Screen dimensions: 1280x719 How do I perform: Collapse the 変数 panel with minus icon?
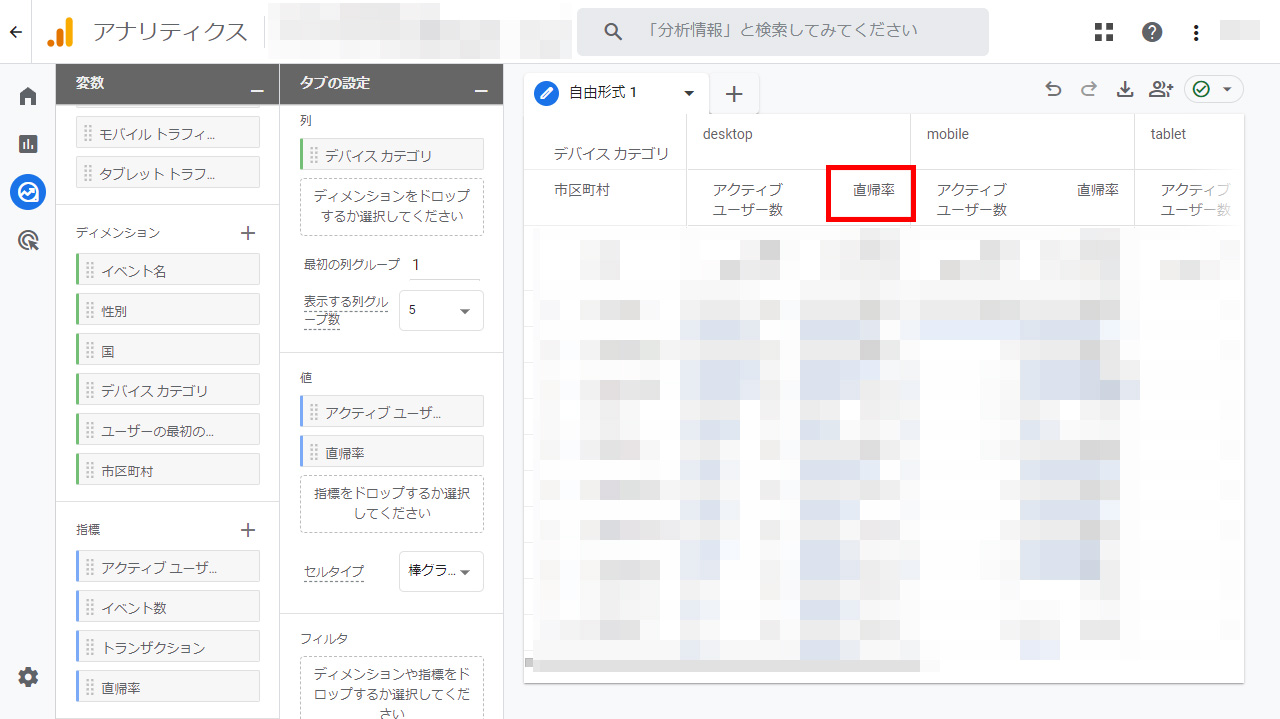[x=257, y=91]
